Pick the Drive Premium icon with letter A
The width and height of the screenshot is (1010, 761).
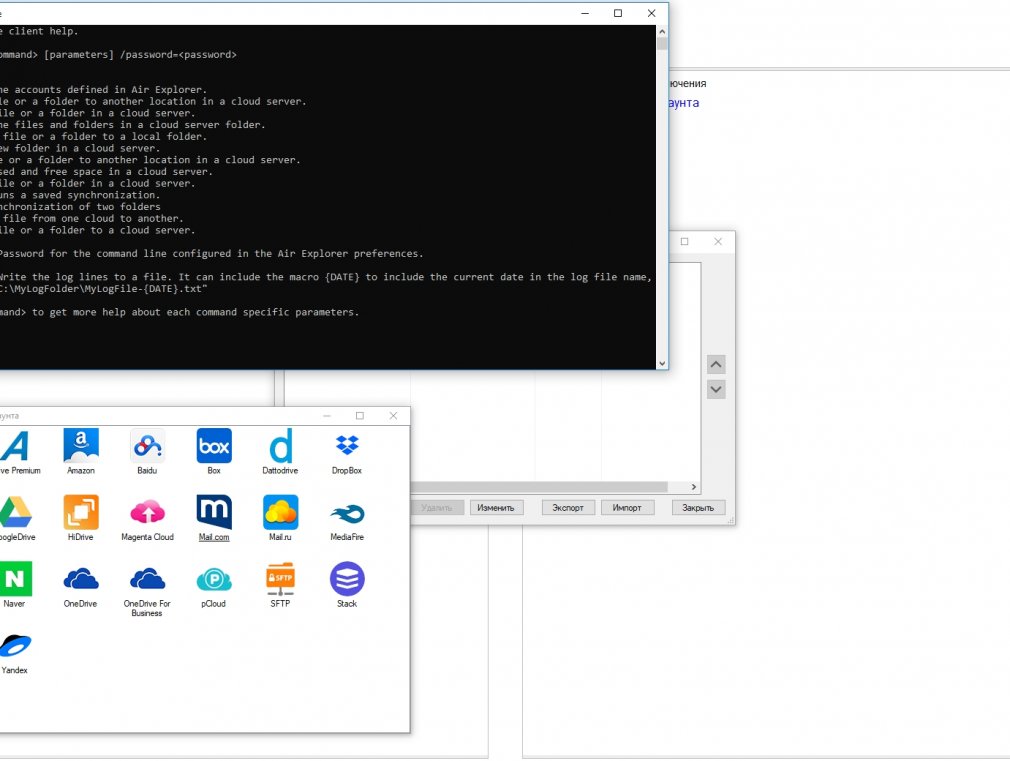15,446
